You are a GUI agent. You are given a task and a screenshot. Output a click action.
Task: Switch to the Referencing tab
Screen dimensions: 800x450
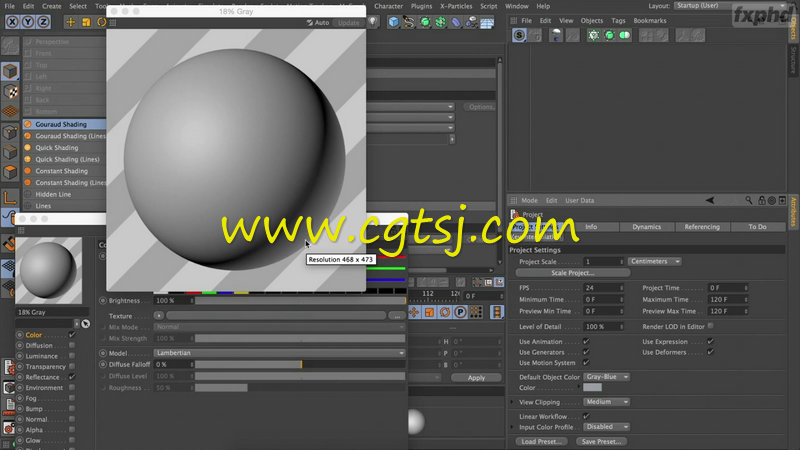(702, 227)
